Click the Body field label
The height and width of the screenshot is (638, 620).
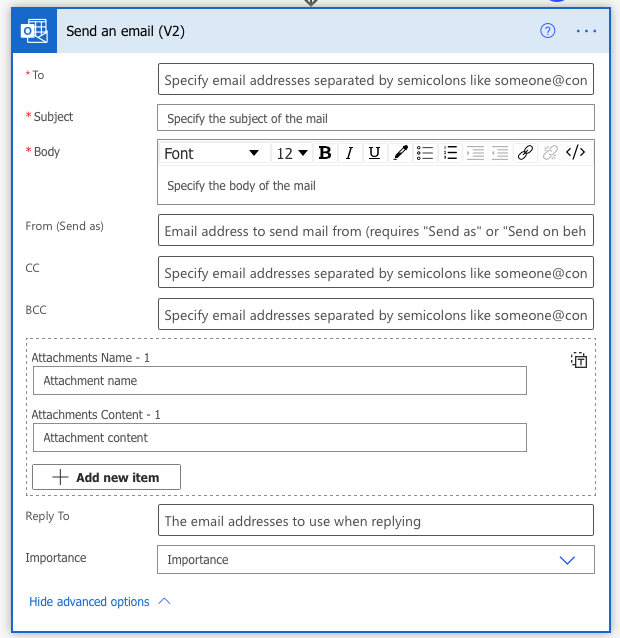pos(47,151)
